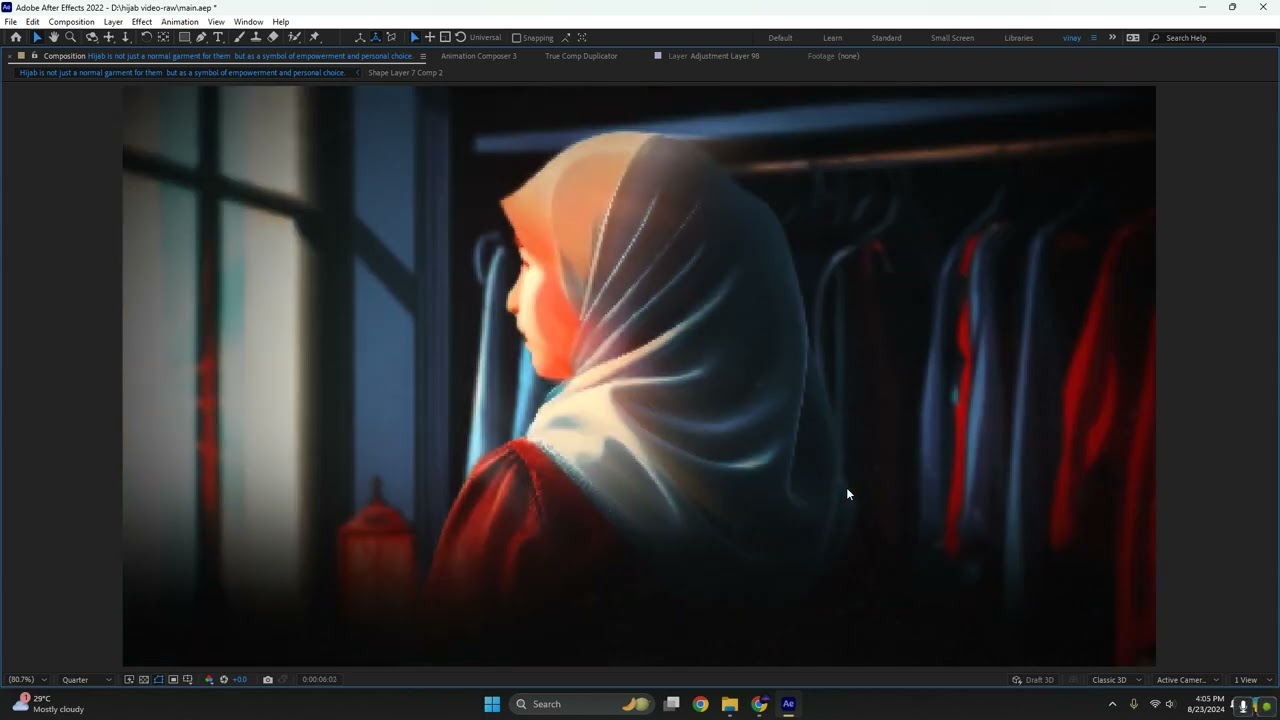Open the Classic 3D renderer dropdown
Image resolution: width=1280 pixels, height=720 pixels.
(1117, 680)
